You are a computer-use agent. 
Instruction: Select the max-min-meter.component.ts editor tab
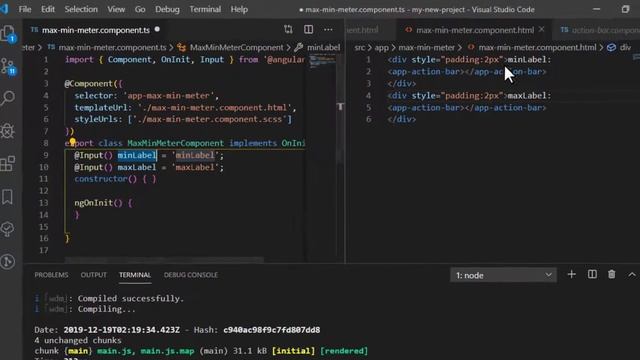[x=96, y=30]
